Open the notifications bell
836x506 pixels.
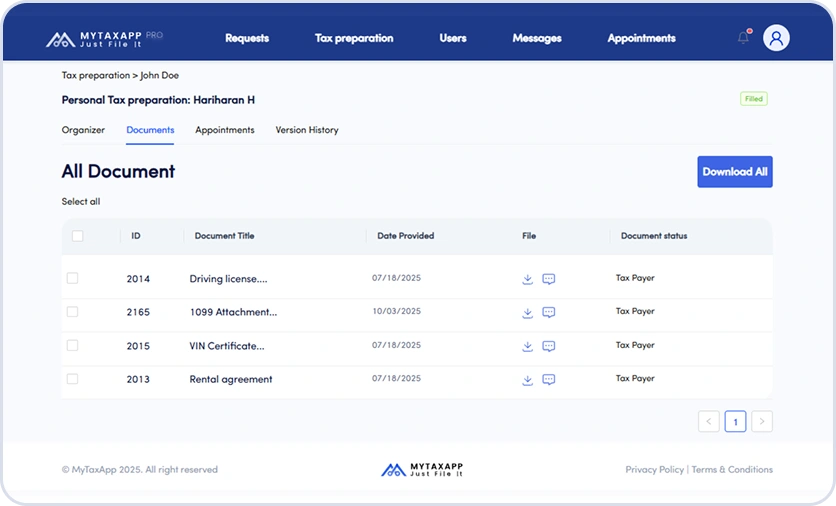click(x=743, y=38)
